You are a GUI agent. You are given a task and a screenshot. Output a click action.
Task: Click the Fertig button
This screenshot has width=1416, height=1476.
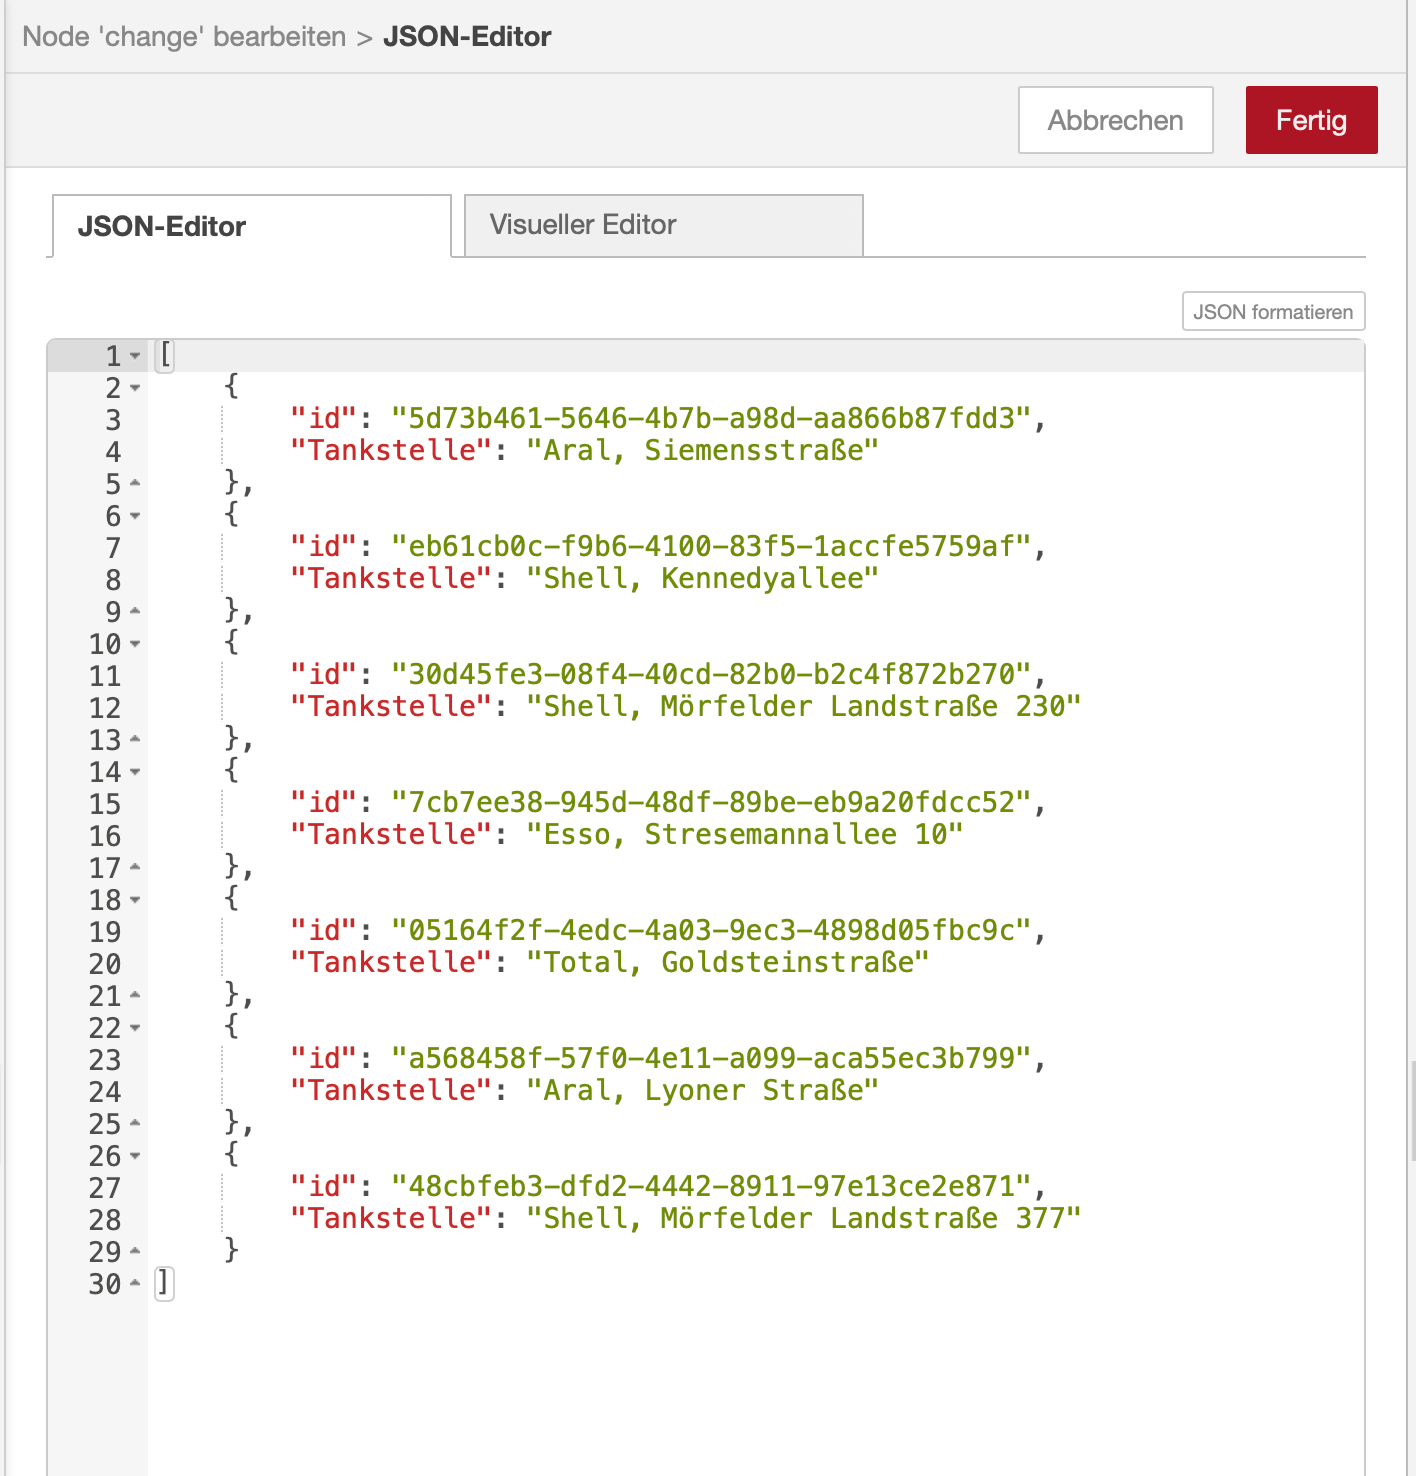click(x=1311, y=120)
